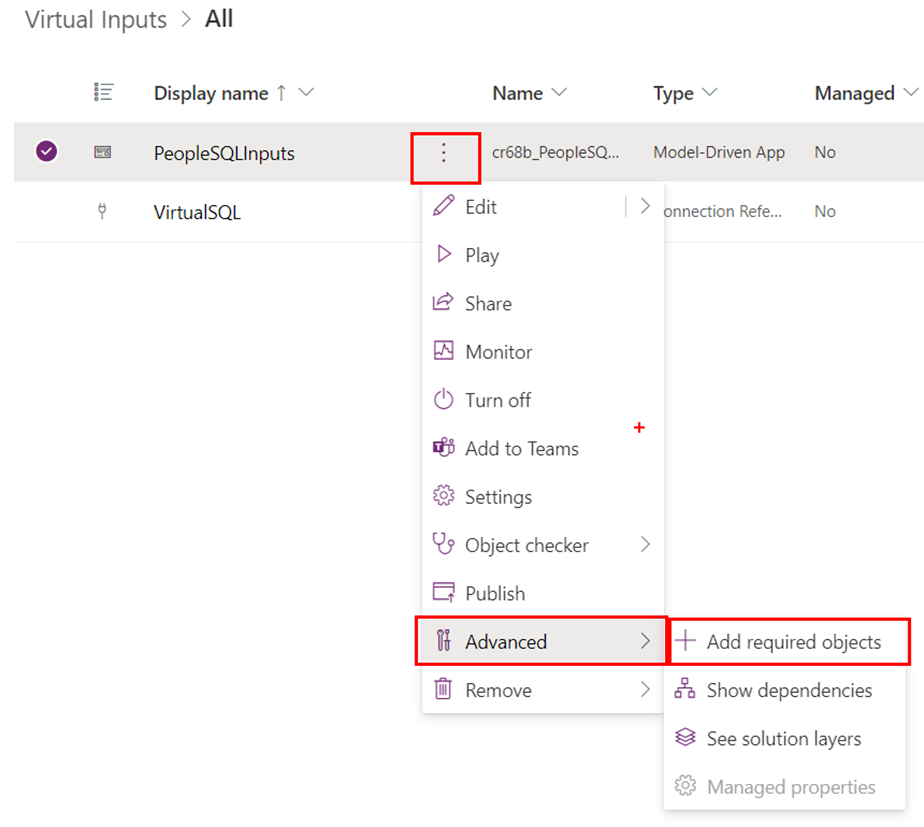Click the Remove trash can icon
The height and width of the screenshot is (827, 924).
point(443,690)
